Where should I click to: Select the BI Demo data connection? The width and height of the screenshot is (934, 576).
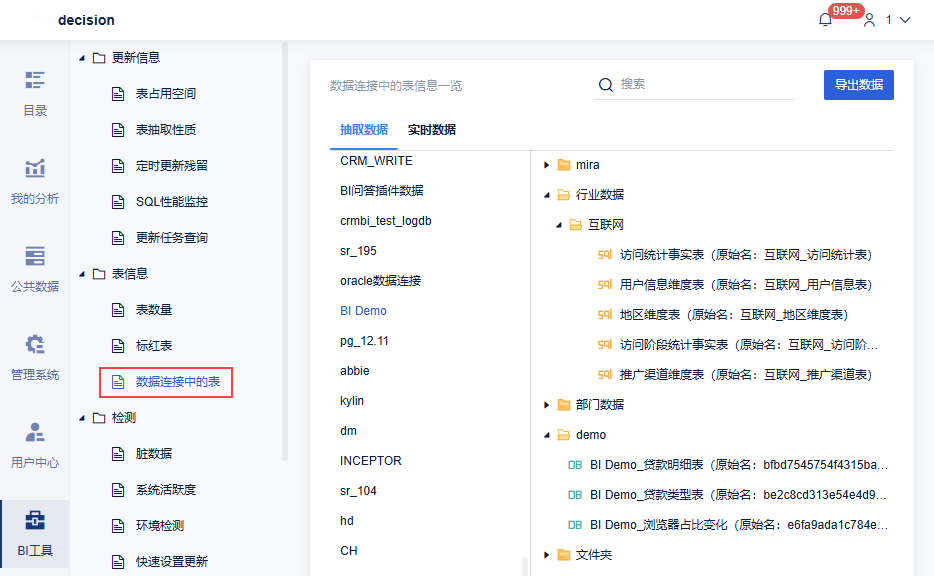363,311
